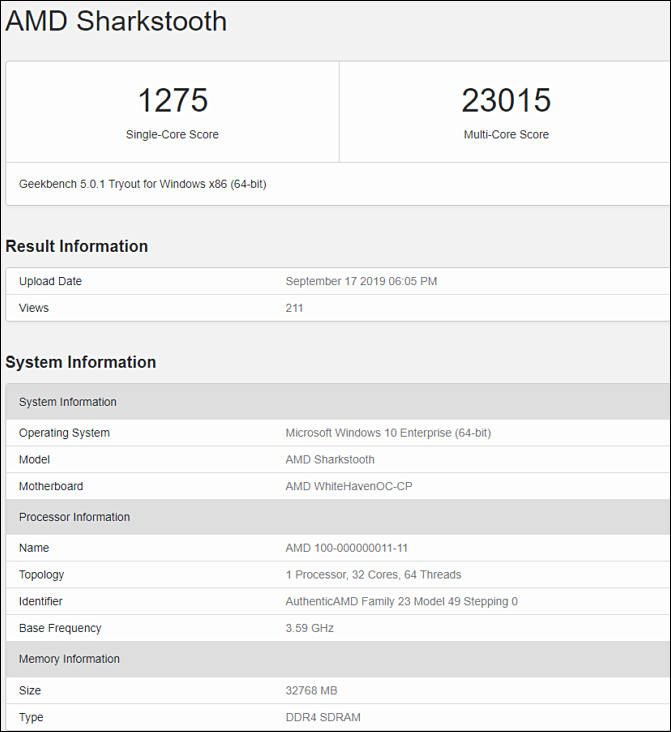Click the Geekbench 5.0.1 Tryout version text
Viewport: 671px width, 732px height.
(x=142, y=184)
